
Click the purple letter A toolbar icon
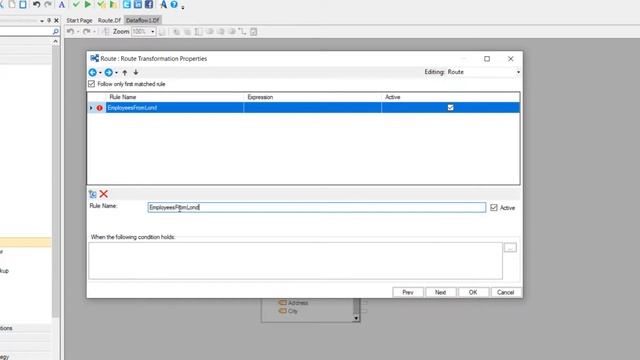coord(62,4)
